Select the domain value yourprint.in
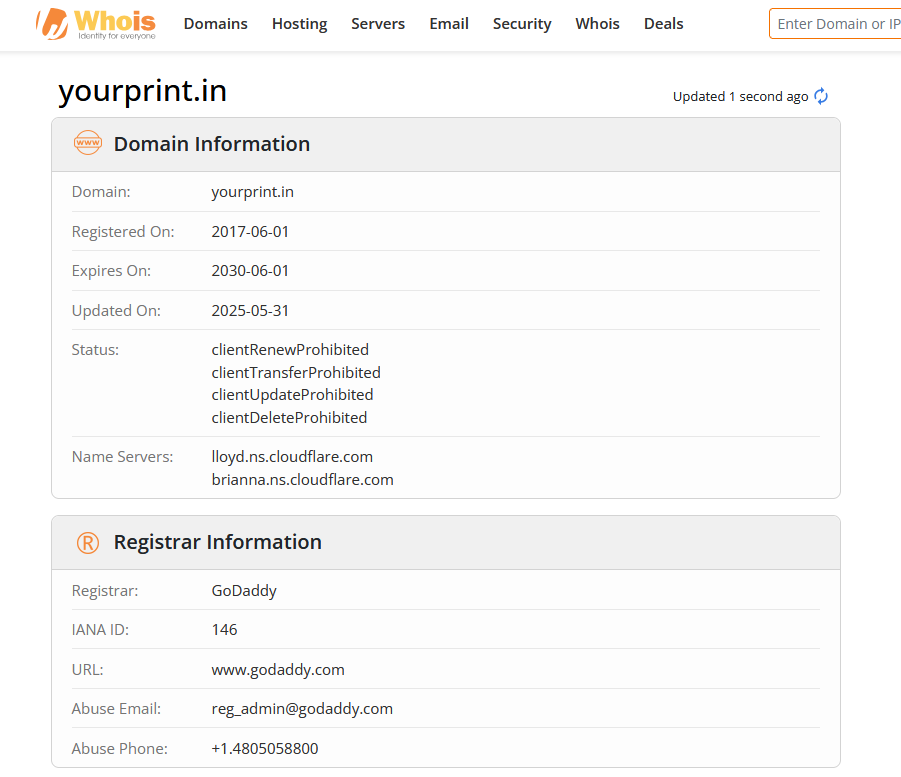 click(252, 192)
